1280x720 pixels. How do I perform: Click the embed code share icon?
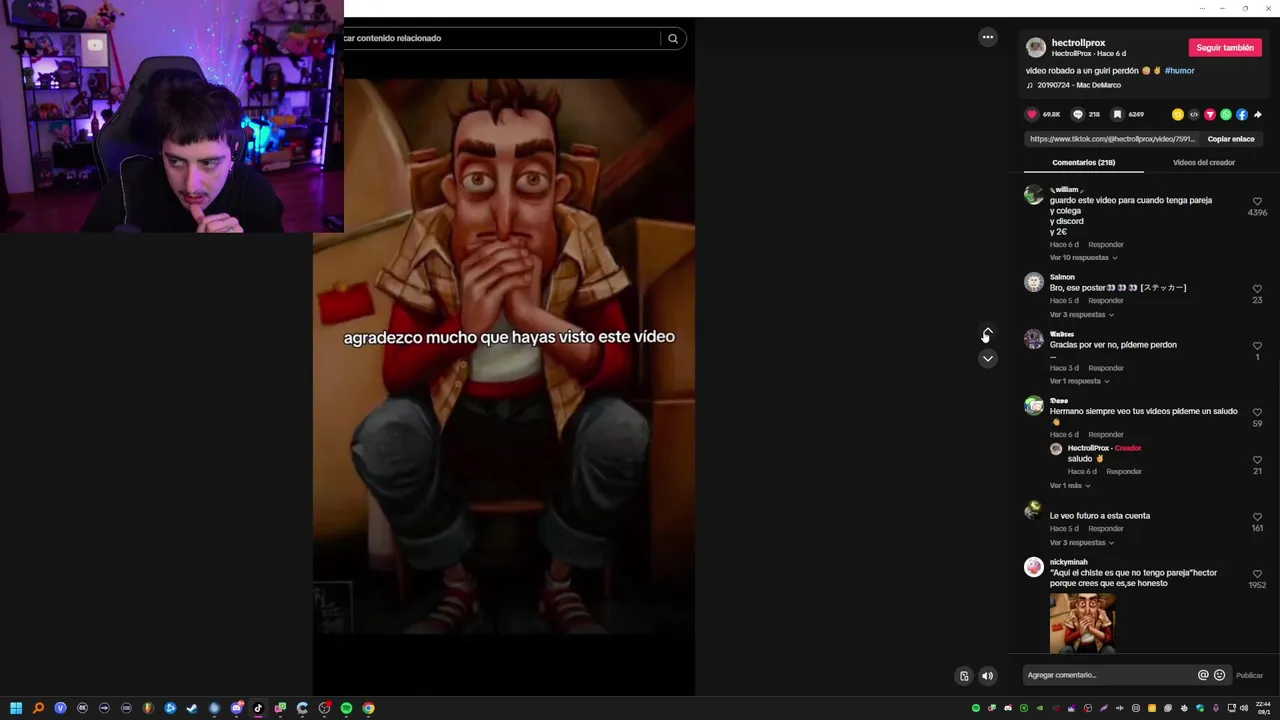click(x=1194, y=115)
